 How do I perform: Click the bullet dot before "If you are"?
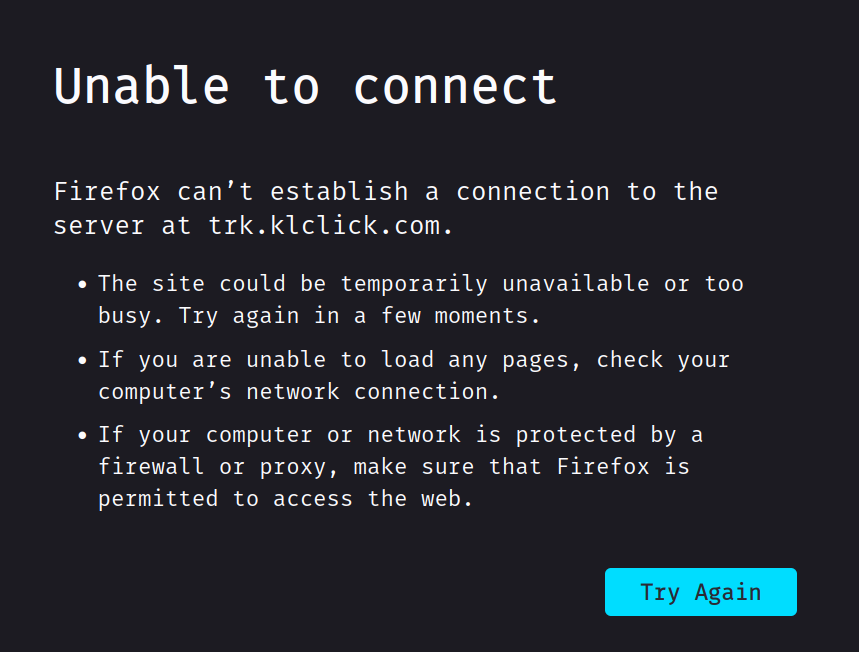point(82,361)
